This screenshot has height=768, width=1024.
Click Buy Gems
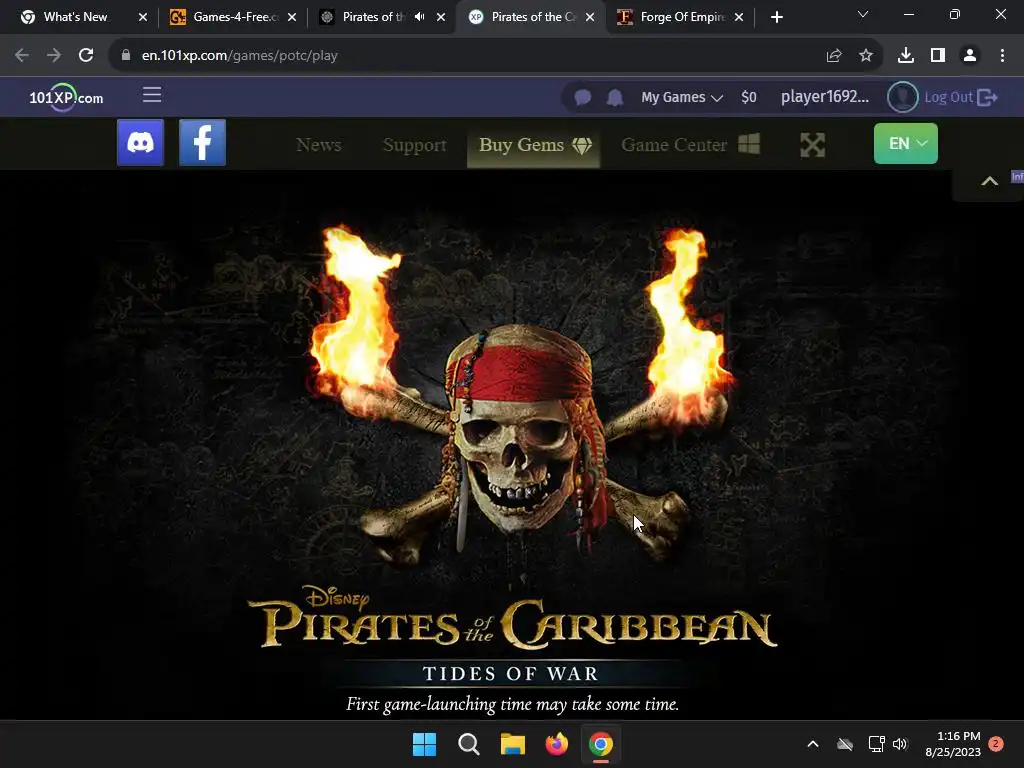click(x=534, y=144)
